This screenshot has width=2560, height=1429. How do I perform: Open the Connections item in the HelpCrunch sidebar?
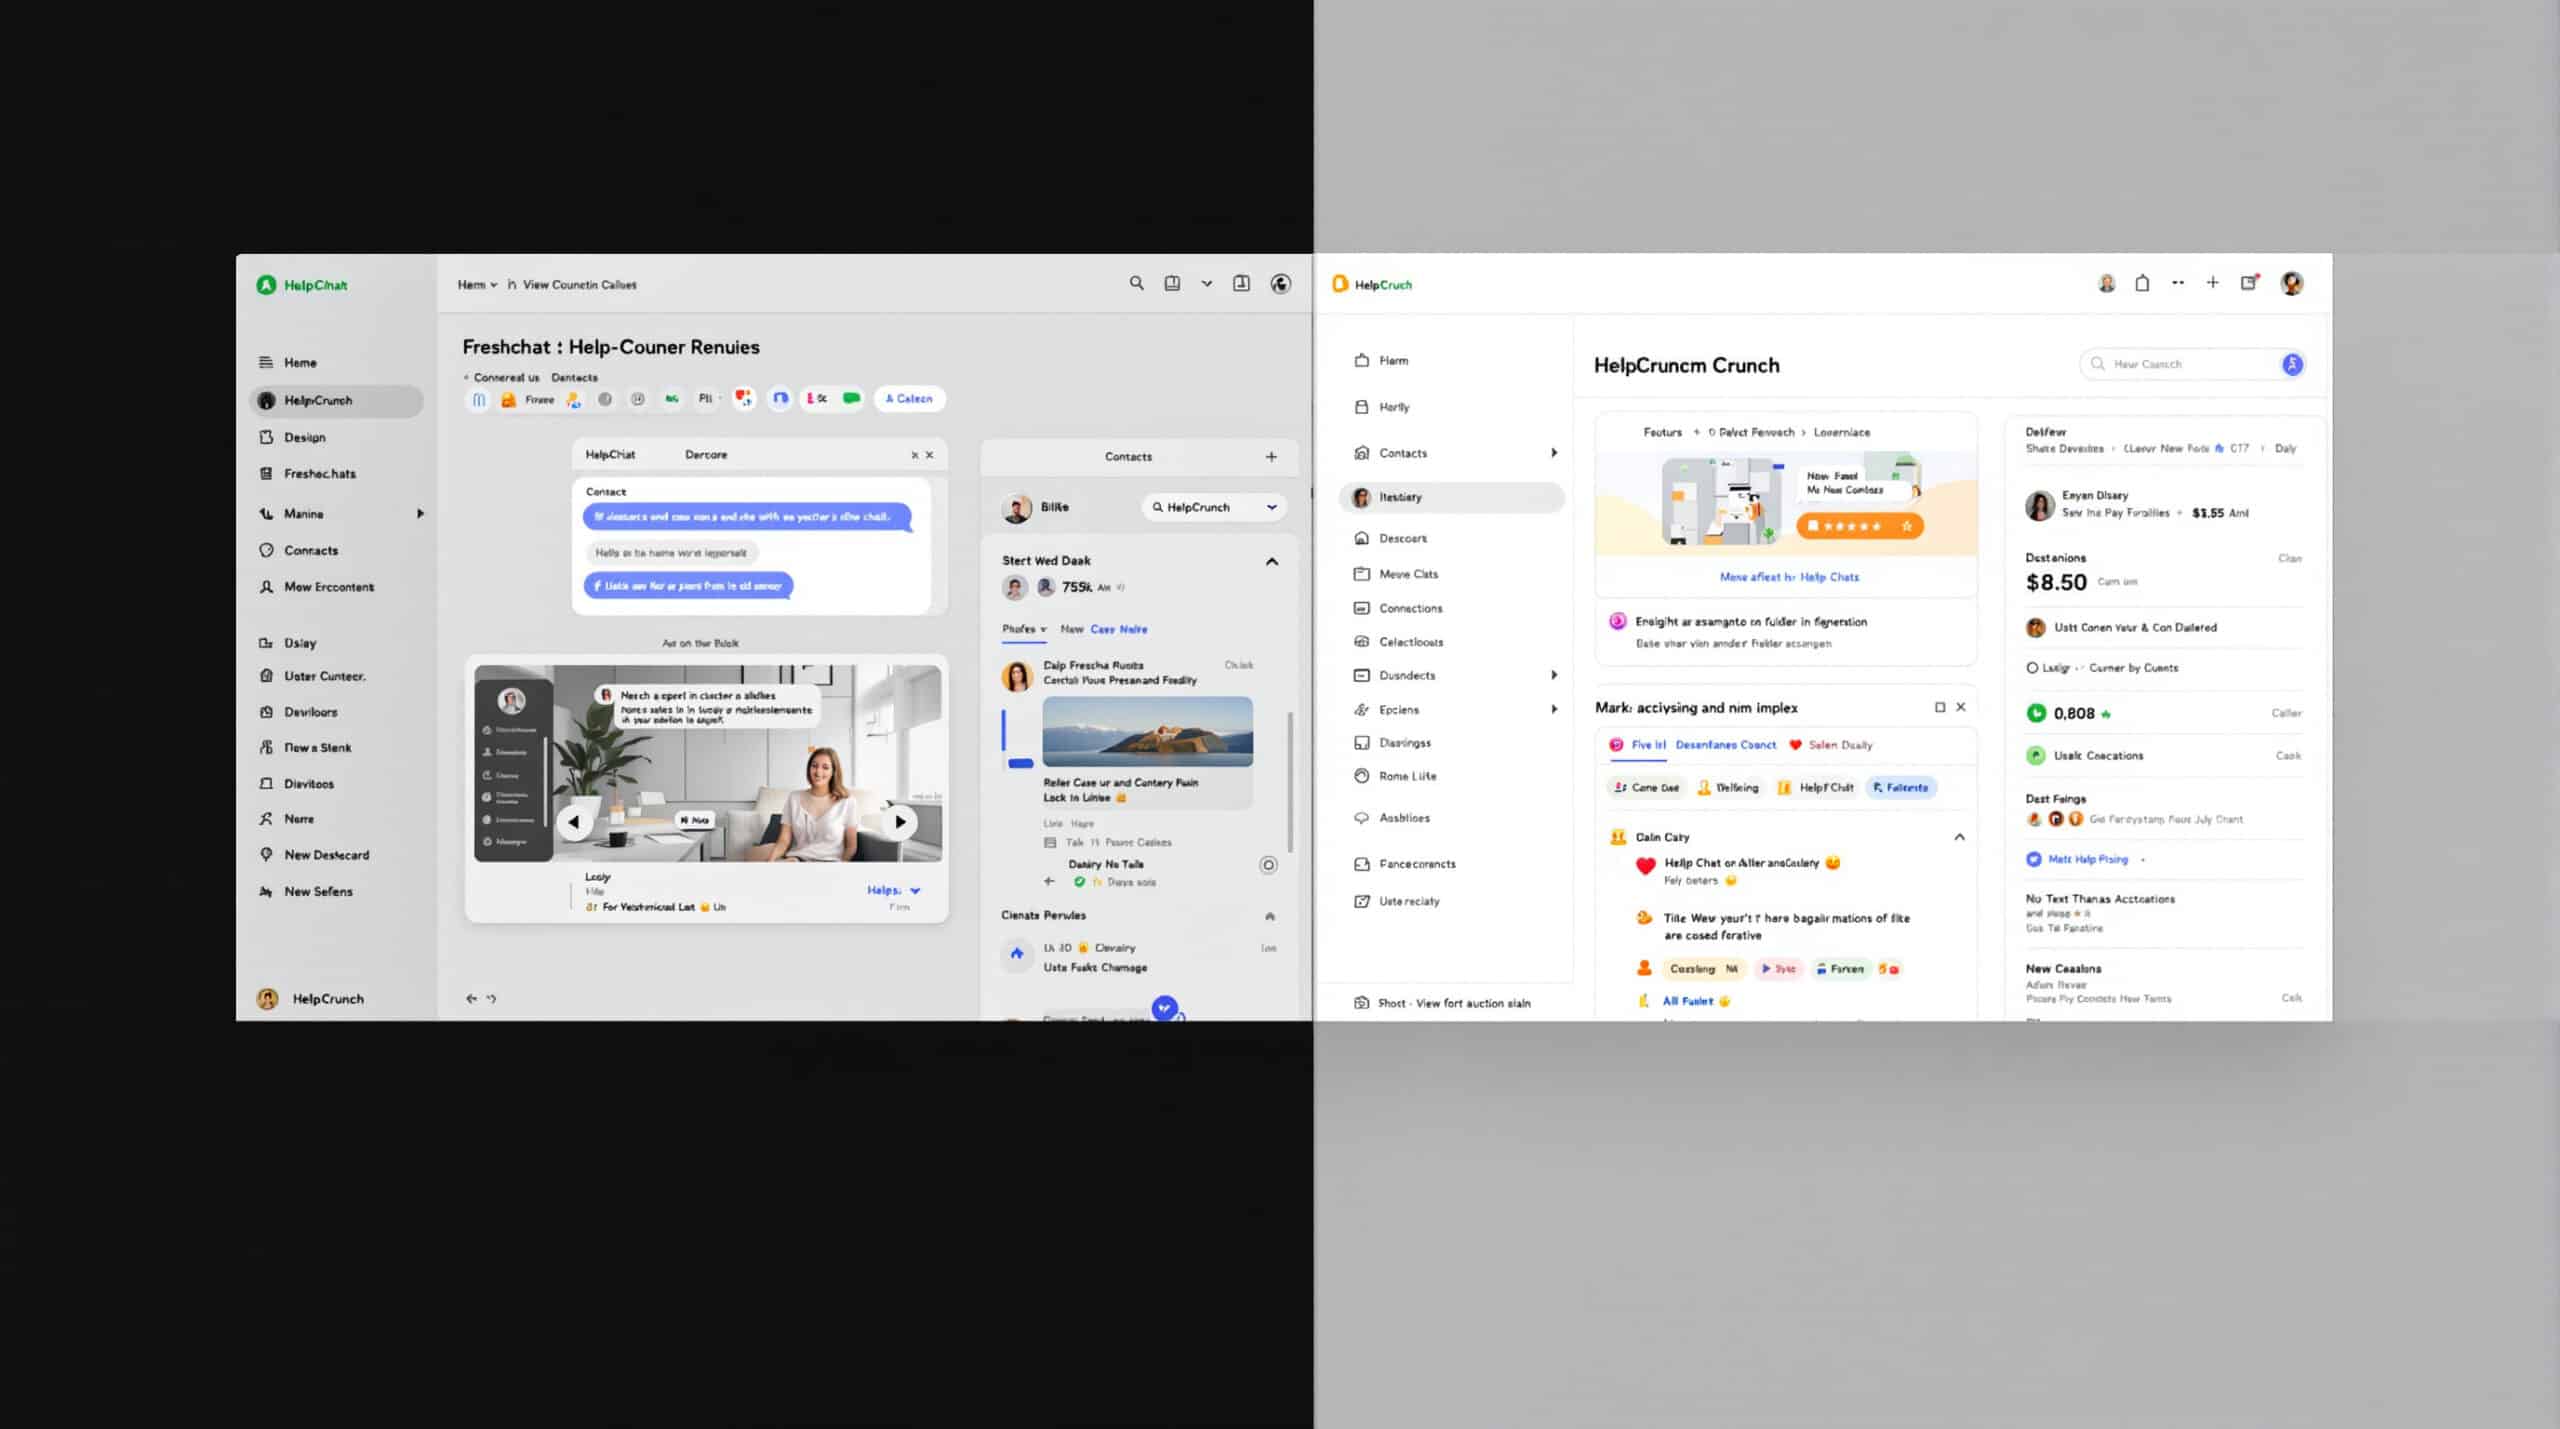coord(1410,607)
